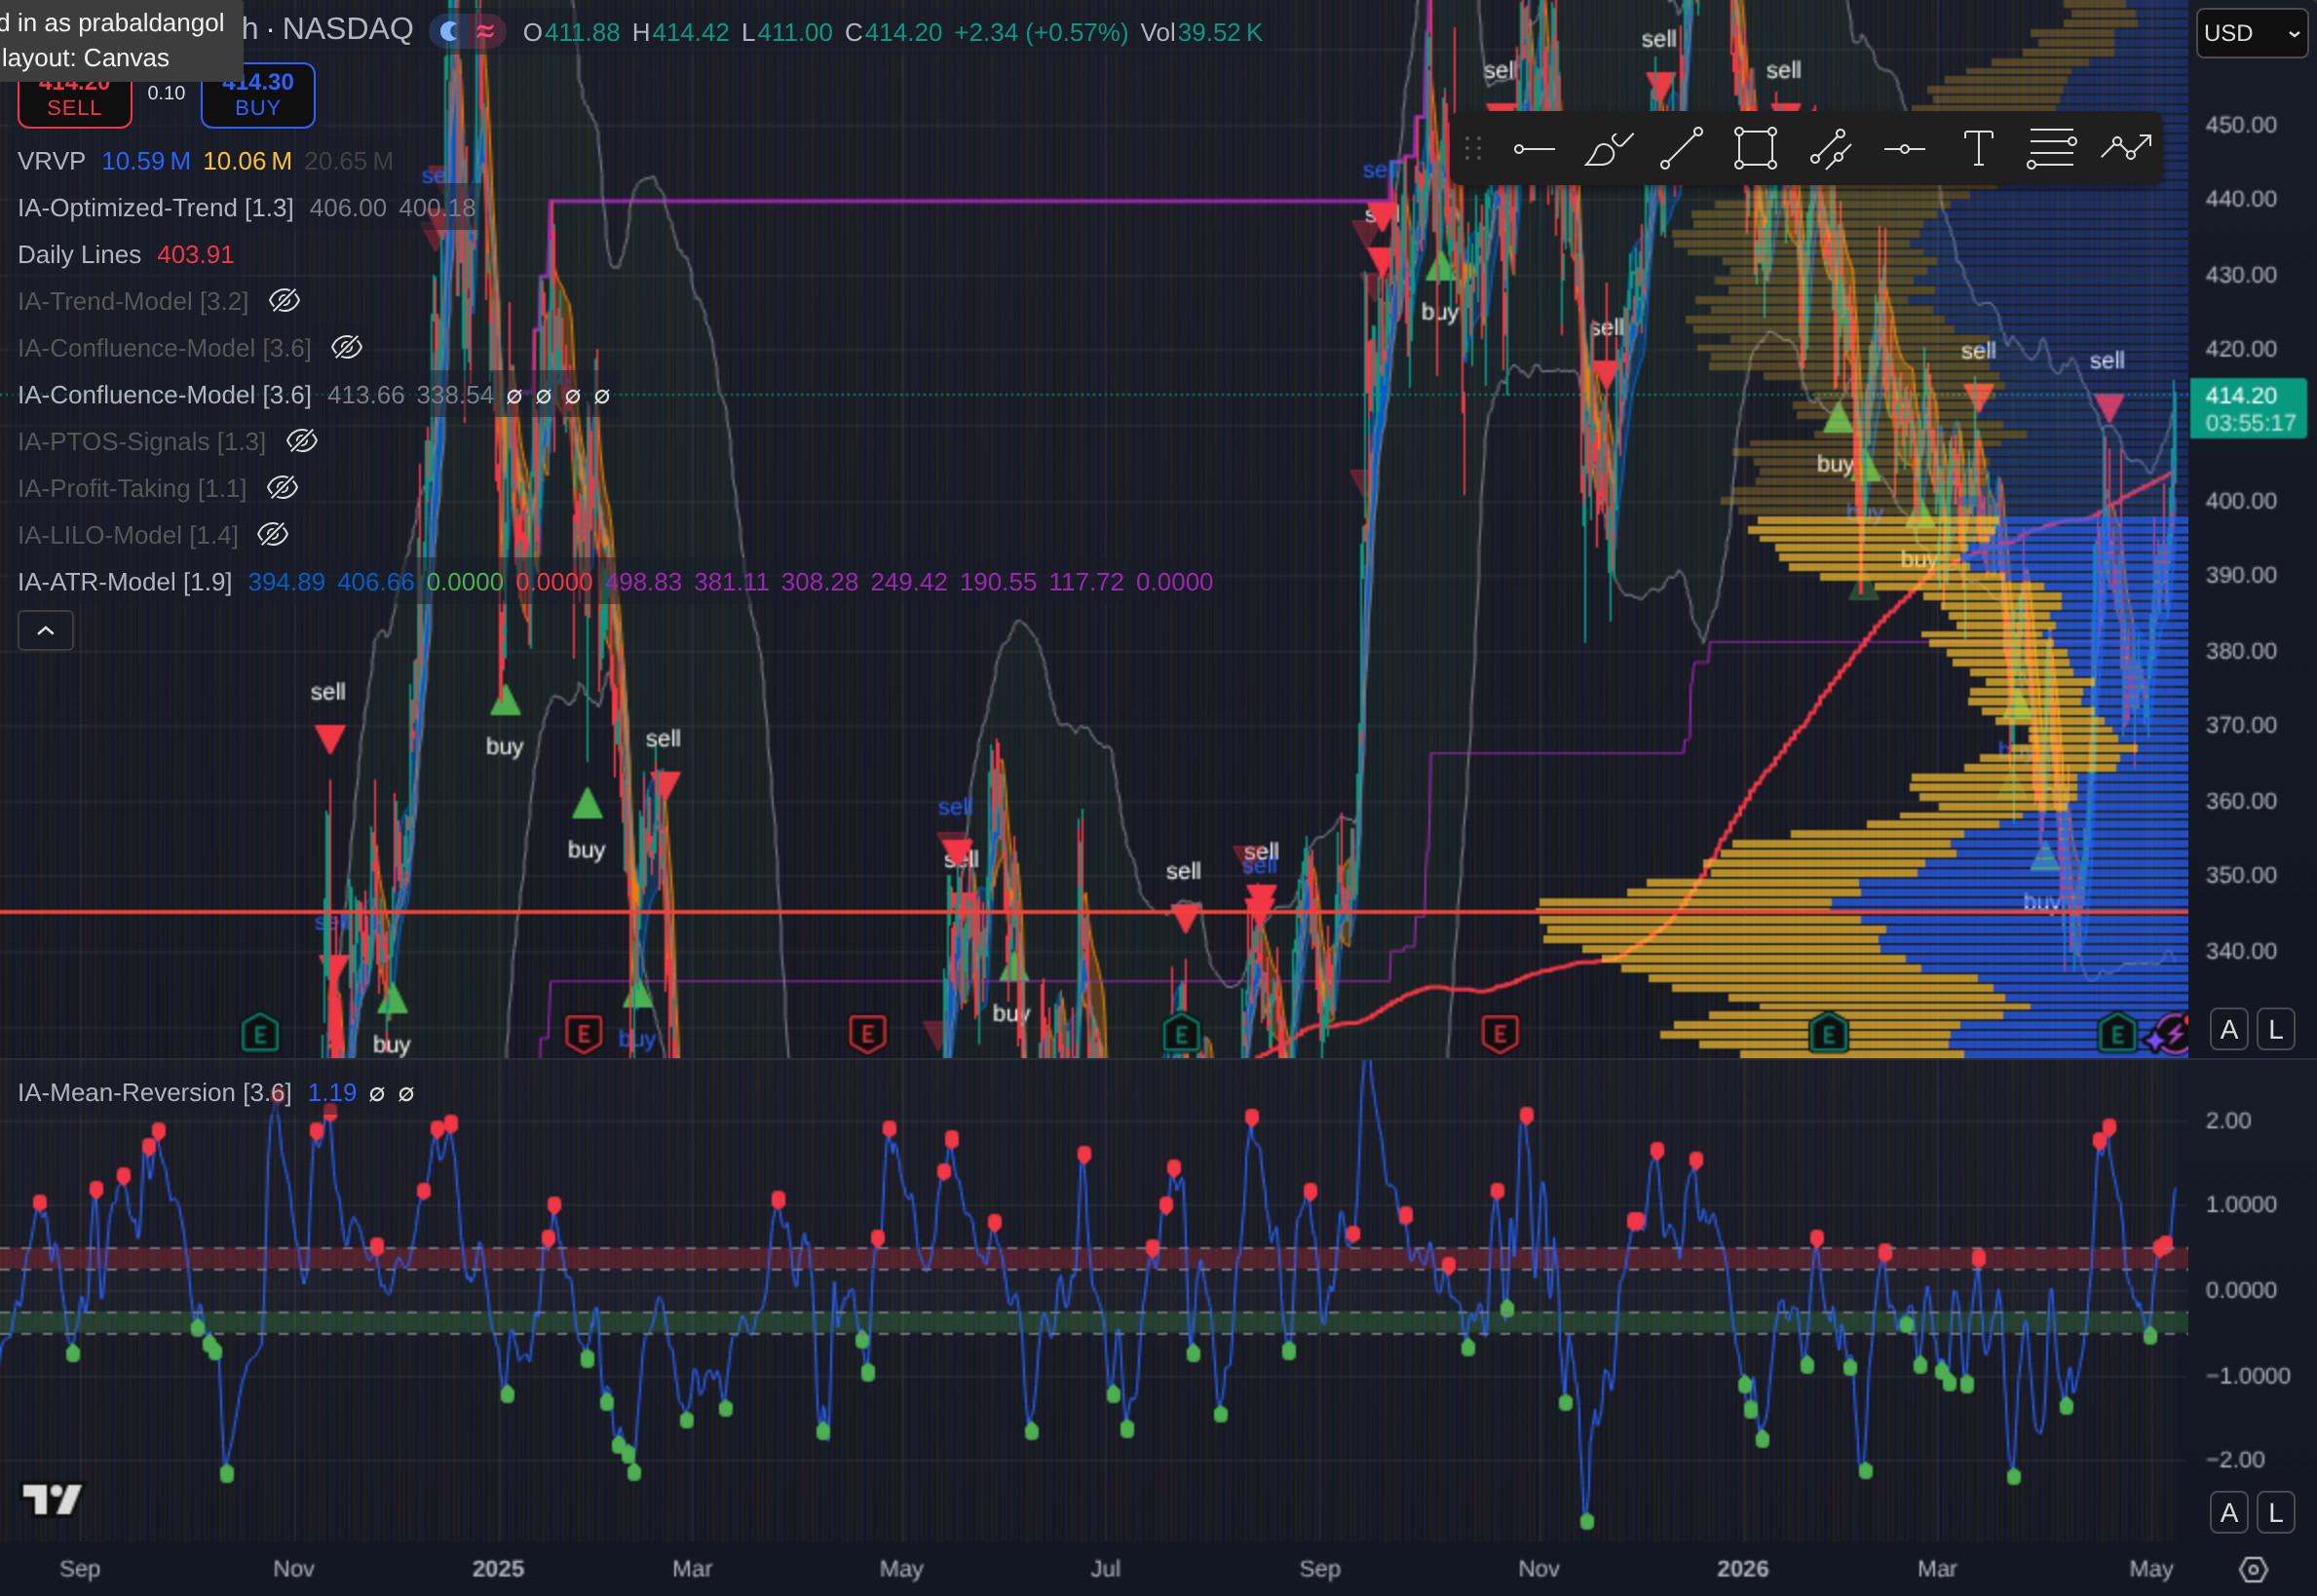The height and width of the screenshot is (1596, 2317).
Task: Click the −2.00 label on Mean-Reversion scale
Action: 2235,1460
